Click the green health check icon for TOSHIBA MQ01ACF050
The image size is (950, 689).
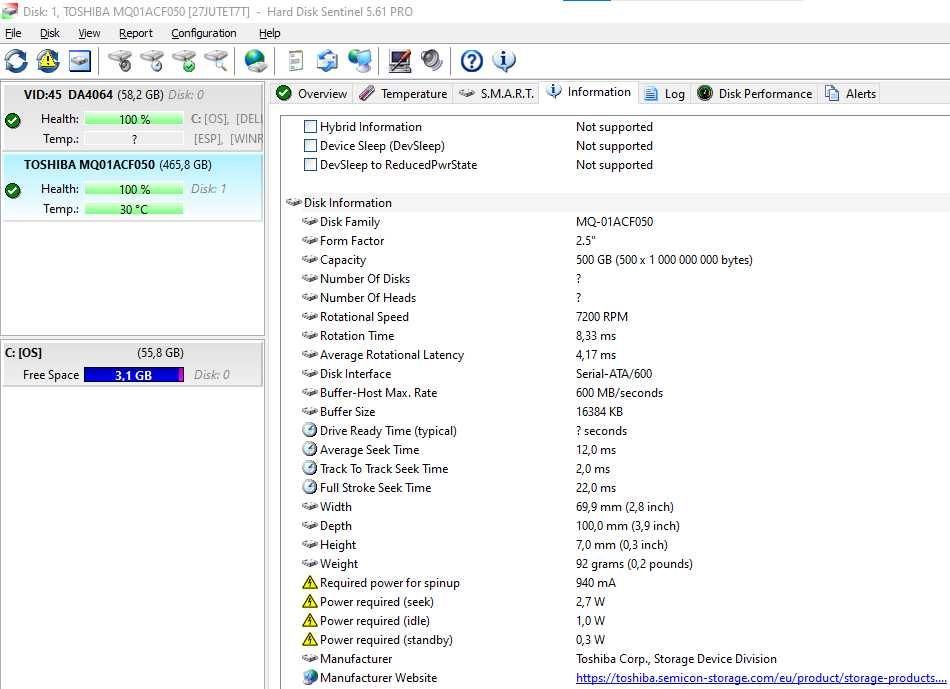pos(13,190)
